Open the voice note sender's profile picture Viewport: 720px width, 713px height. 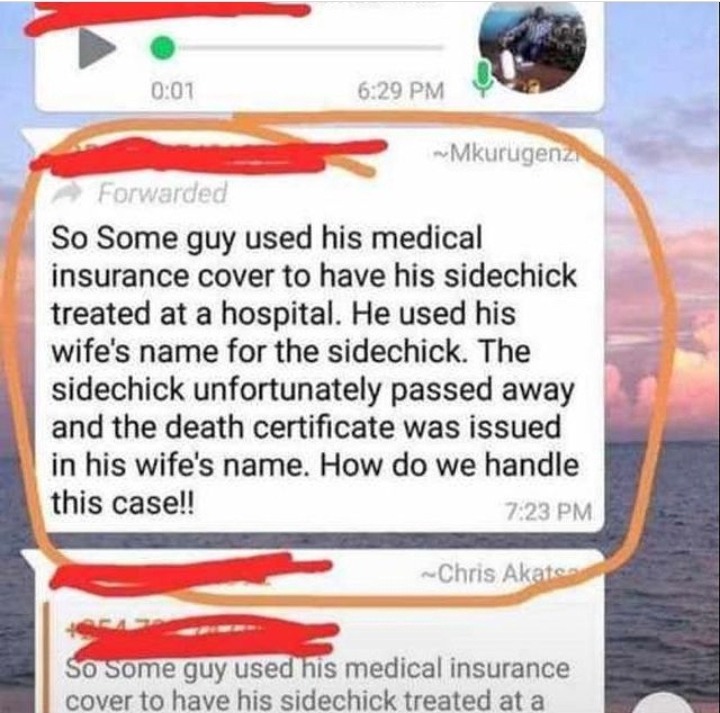[532, 48]
